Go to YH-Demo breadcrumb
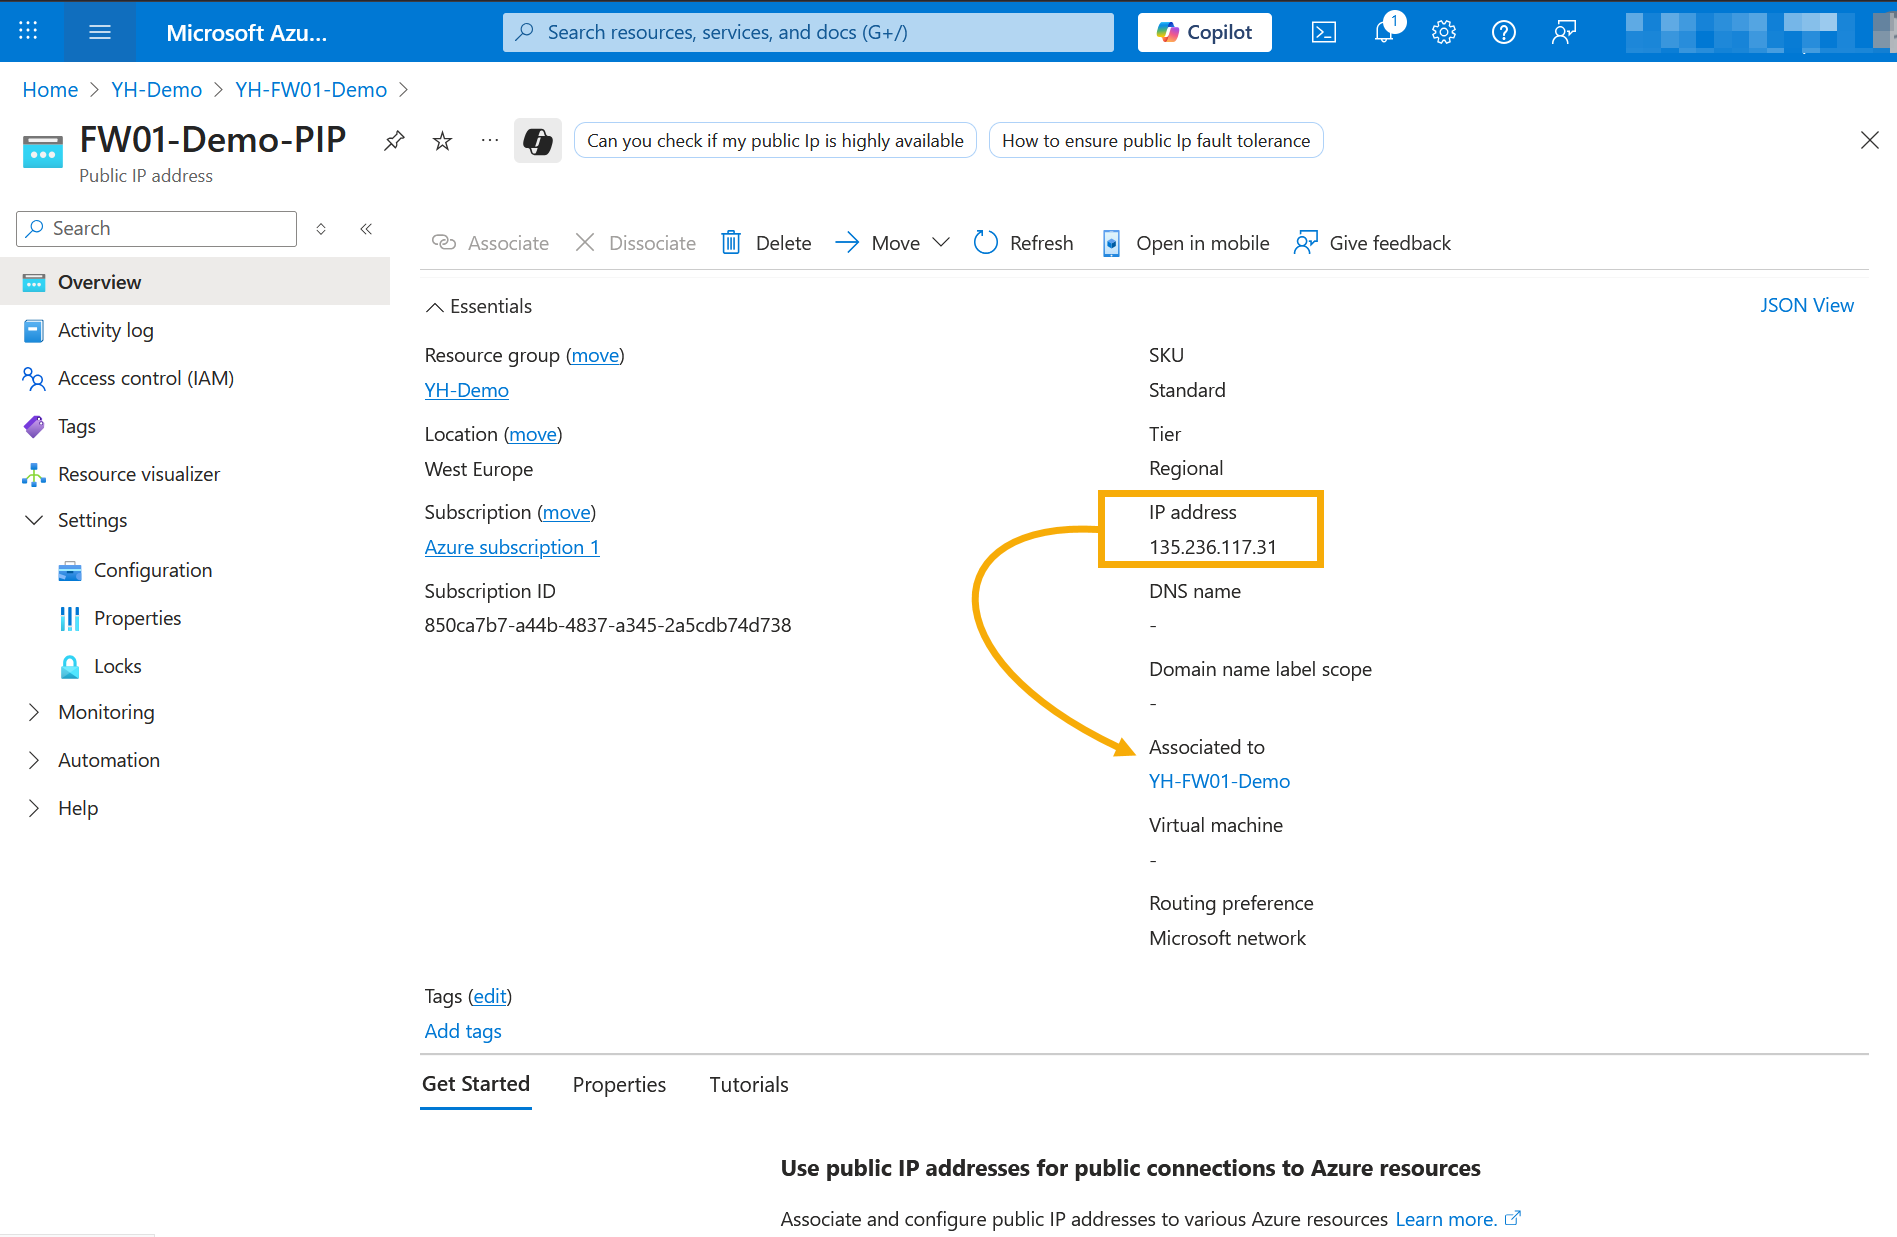The height and width of the screenshot is (1237, 1897). click(x=156, y=90)
